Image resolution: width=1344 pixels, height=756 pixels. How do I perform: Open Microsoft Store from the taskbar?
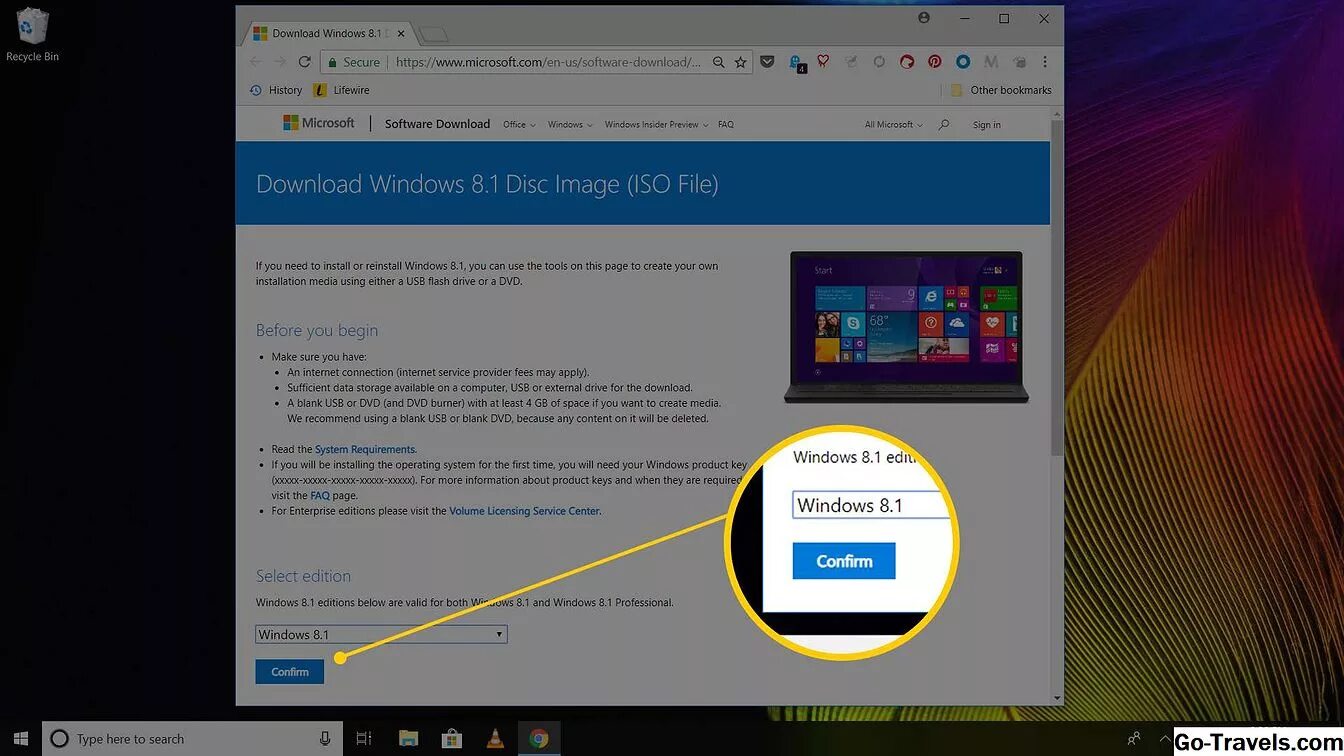451,739
